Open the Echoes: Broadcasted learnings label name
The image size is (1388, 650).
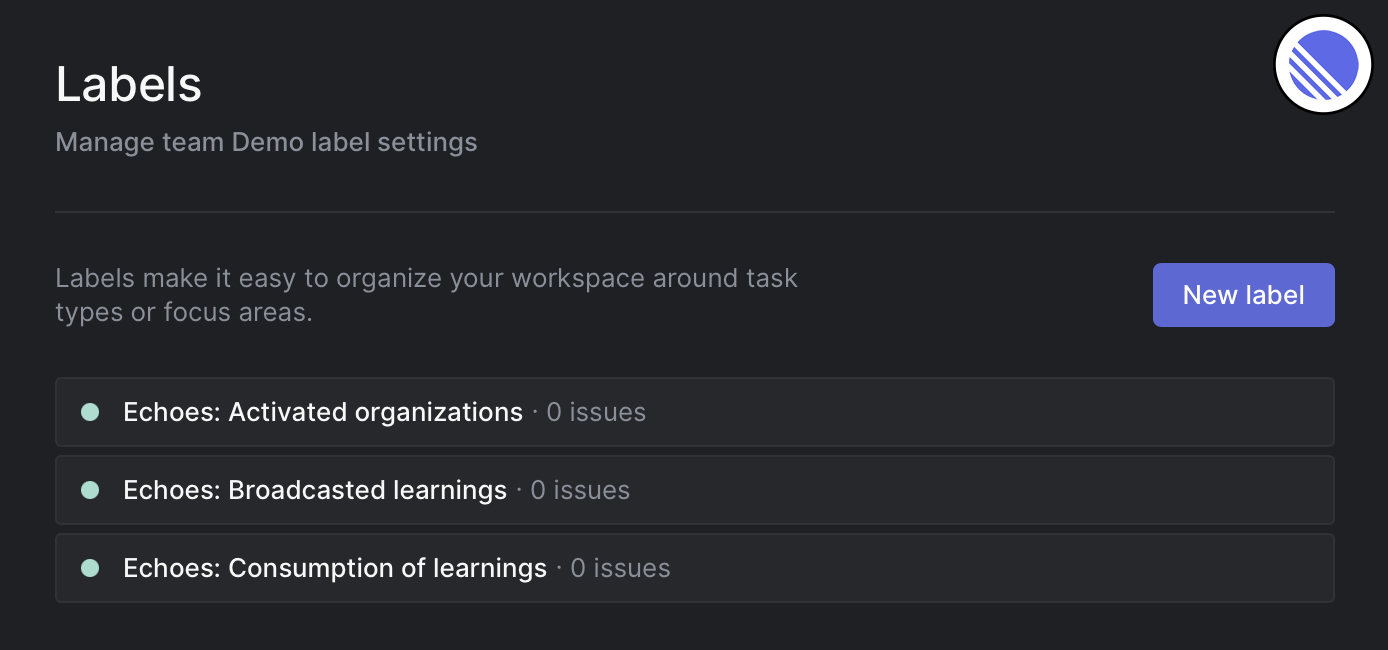(315, 490)
